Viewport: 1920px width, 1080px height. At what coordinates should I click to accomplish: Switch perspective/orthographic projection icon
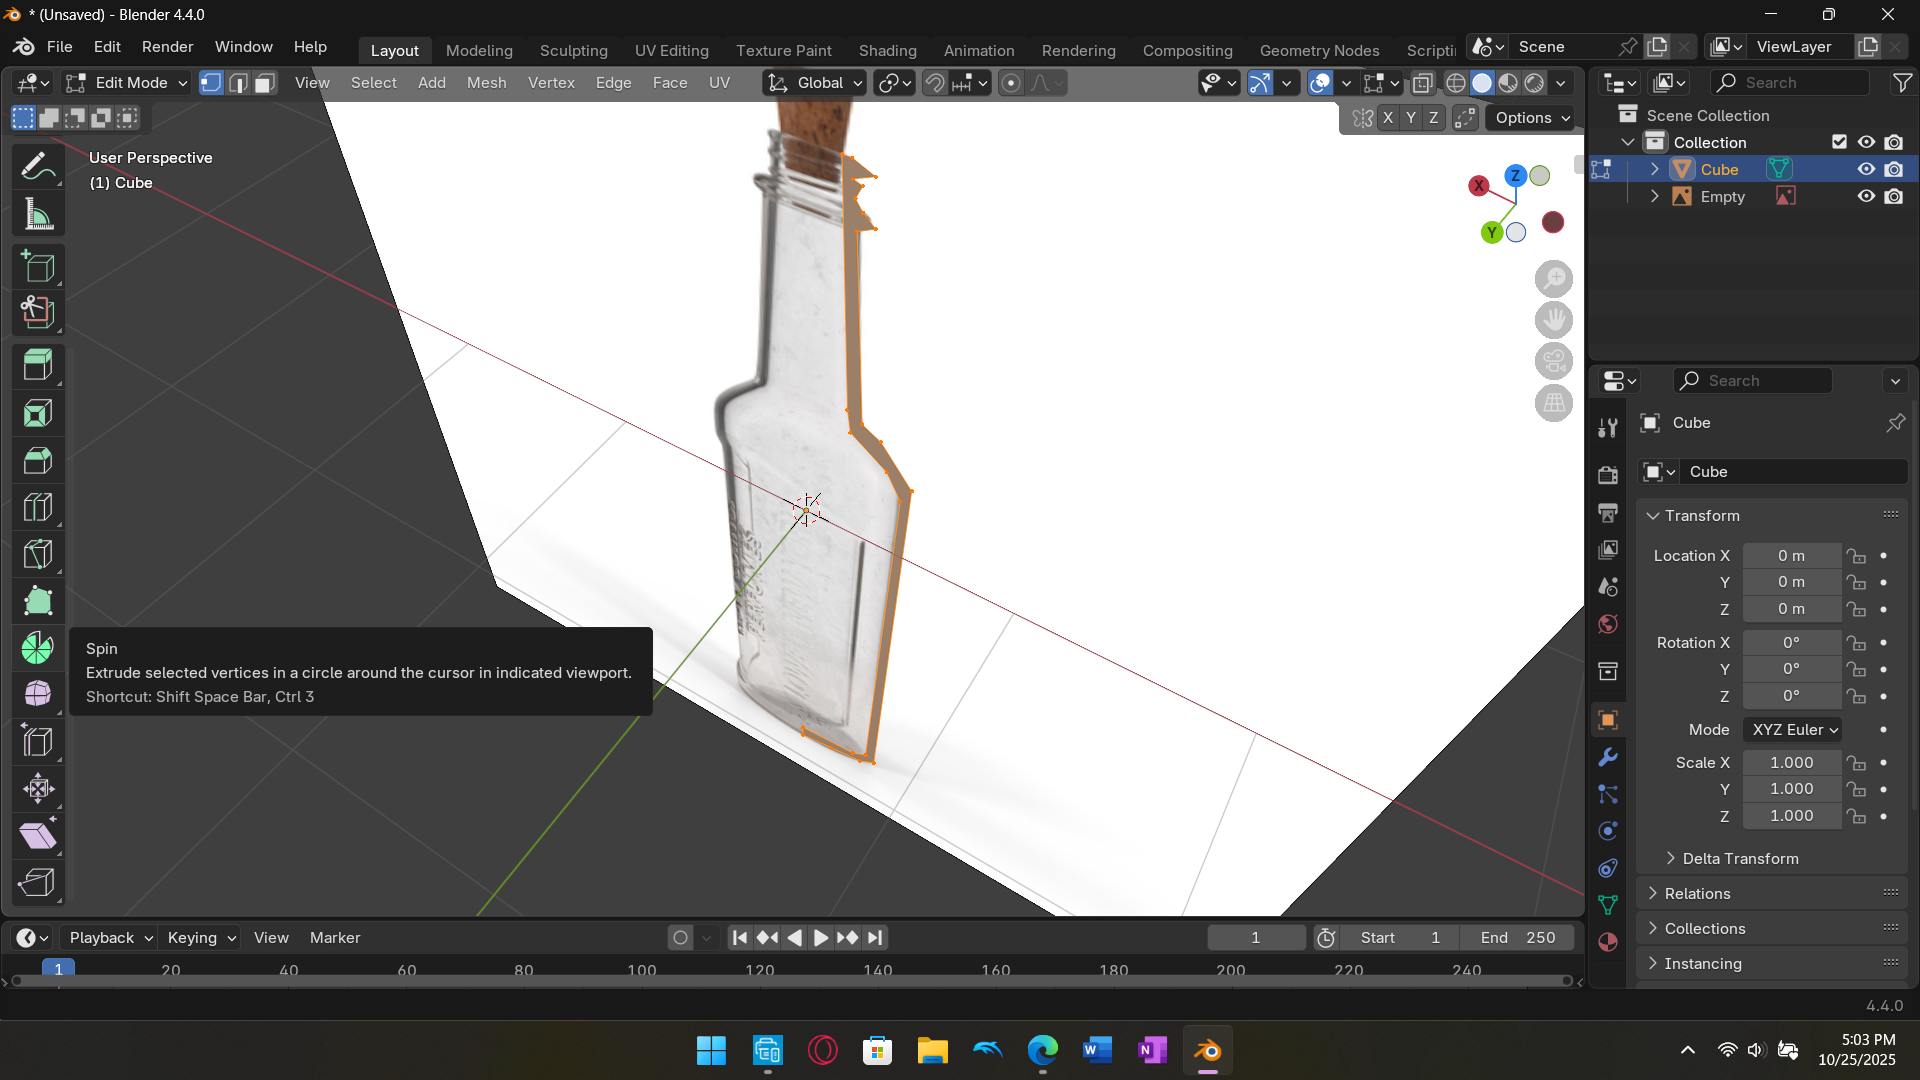1553,403
